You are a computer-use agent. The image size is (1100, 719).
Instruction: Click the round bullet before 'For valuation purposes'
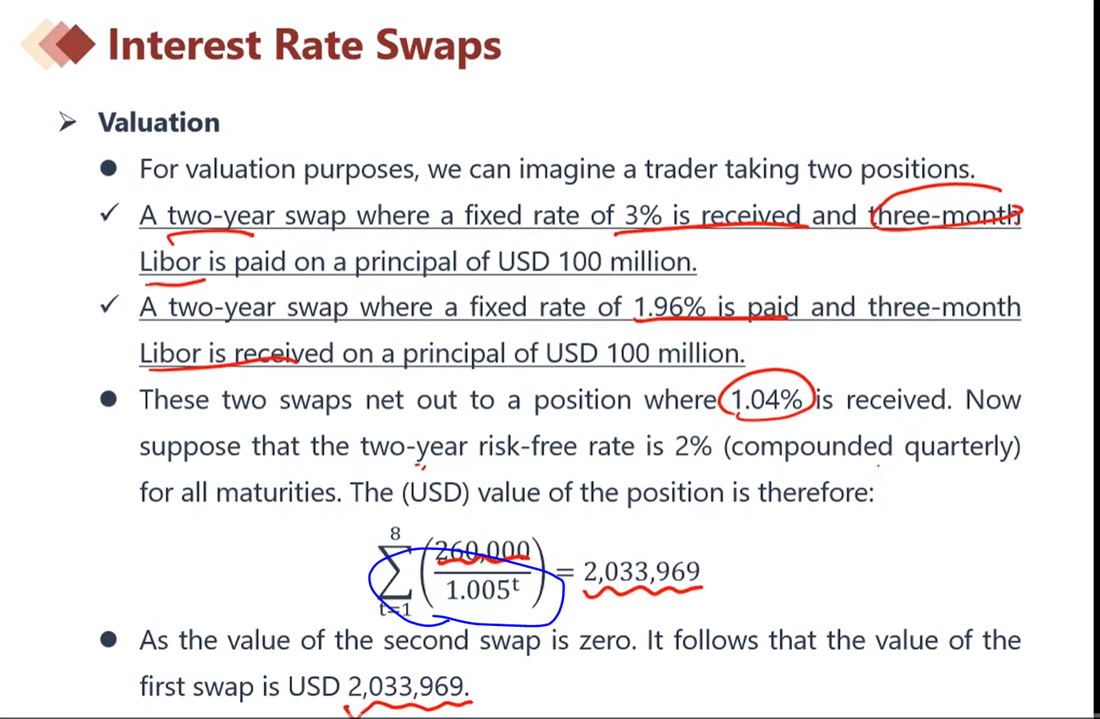[108, 168]
